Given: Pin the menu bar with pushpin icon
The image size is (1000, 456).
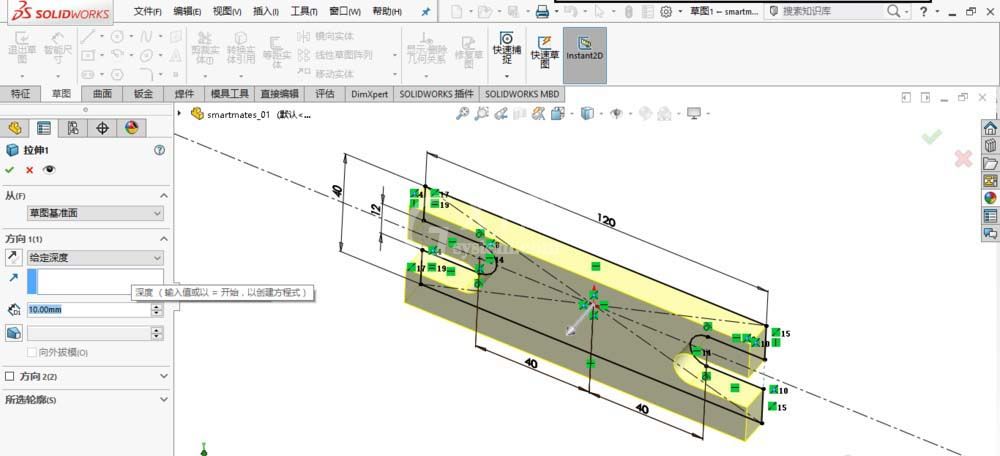Looking at the screenshot, I should (426, 11).
